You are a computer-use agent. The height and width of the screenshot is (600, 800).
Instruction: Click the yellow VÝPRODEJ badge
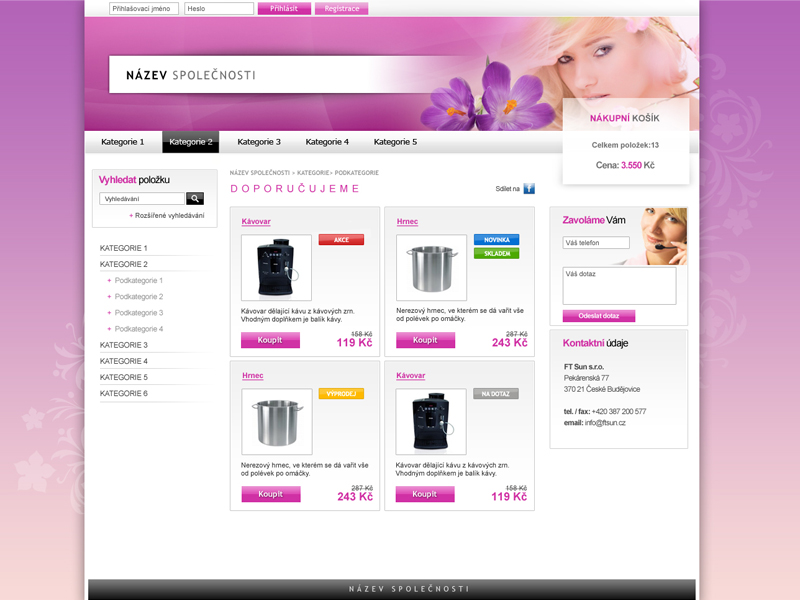click(x=341, y=394)
